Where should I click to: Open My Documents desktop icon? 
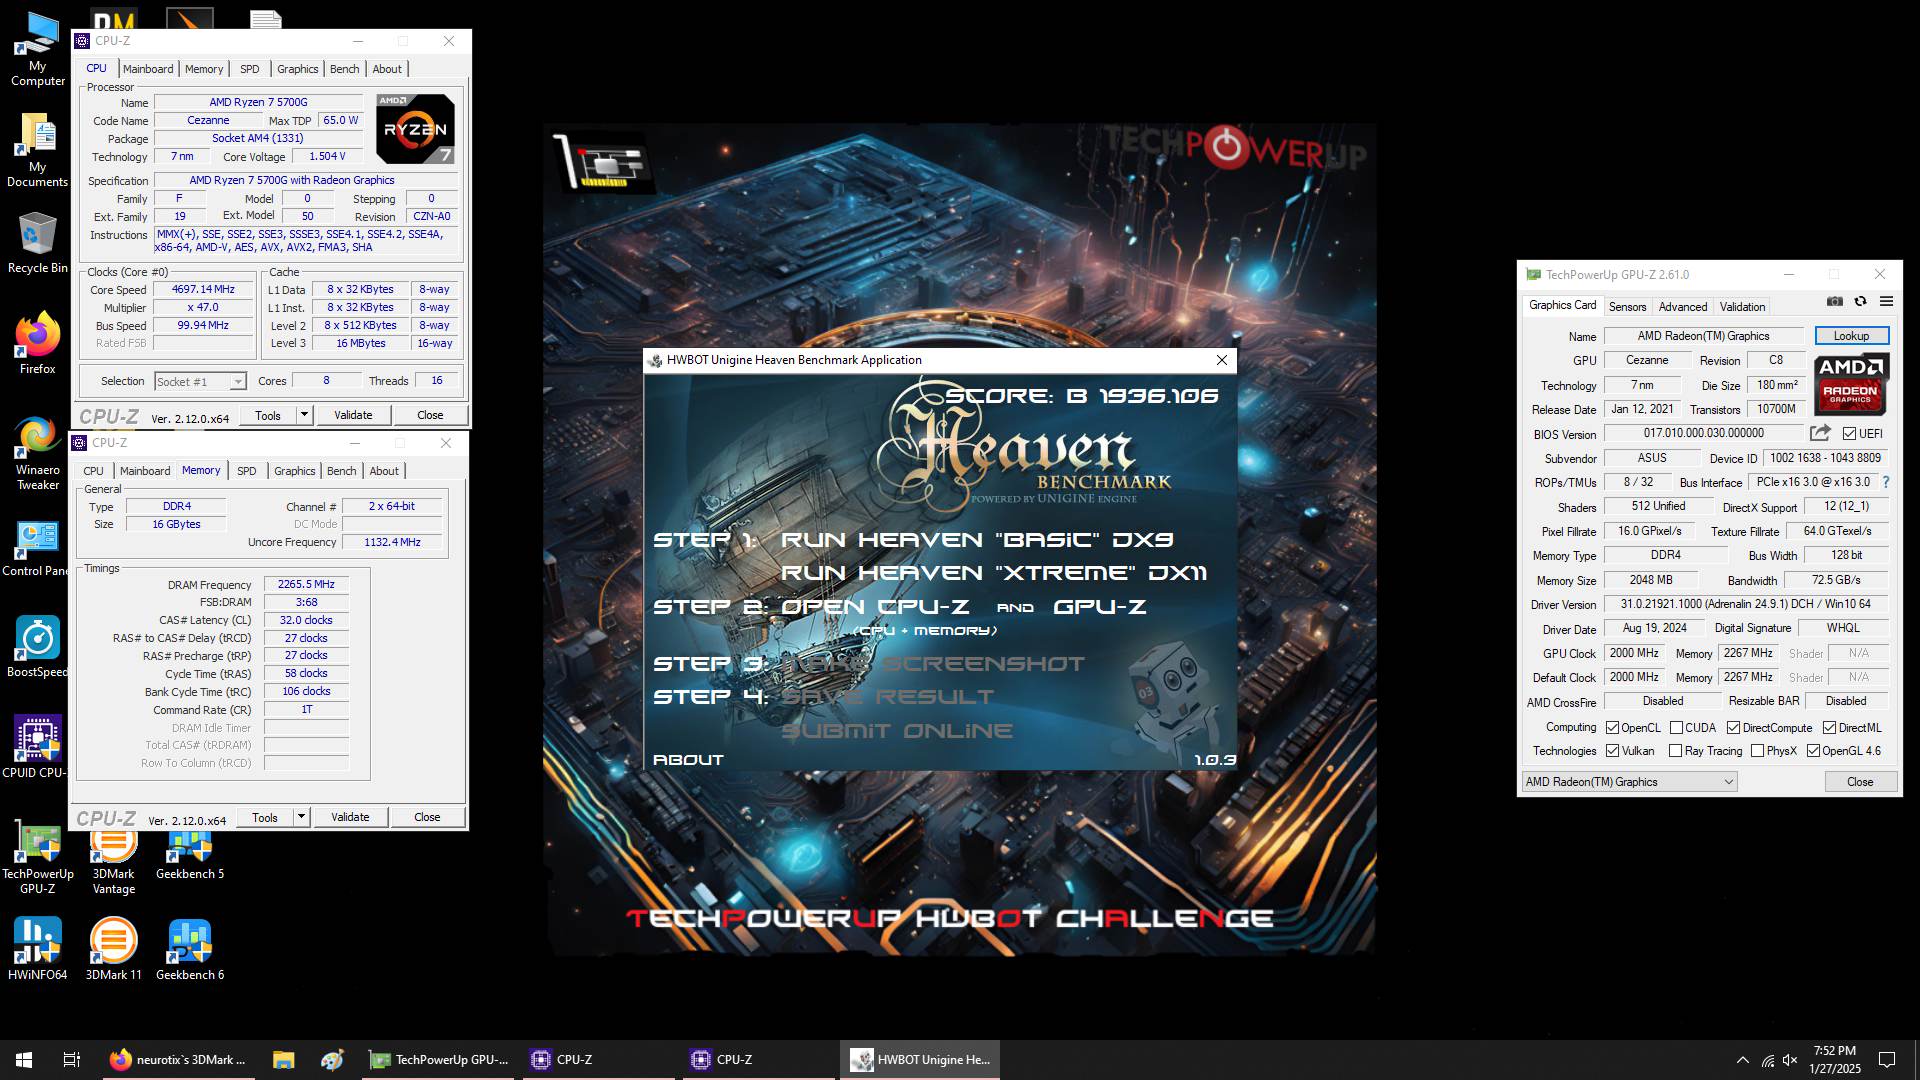click(37, 150)
